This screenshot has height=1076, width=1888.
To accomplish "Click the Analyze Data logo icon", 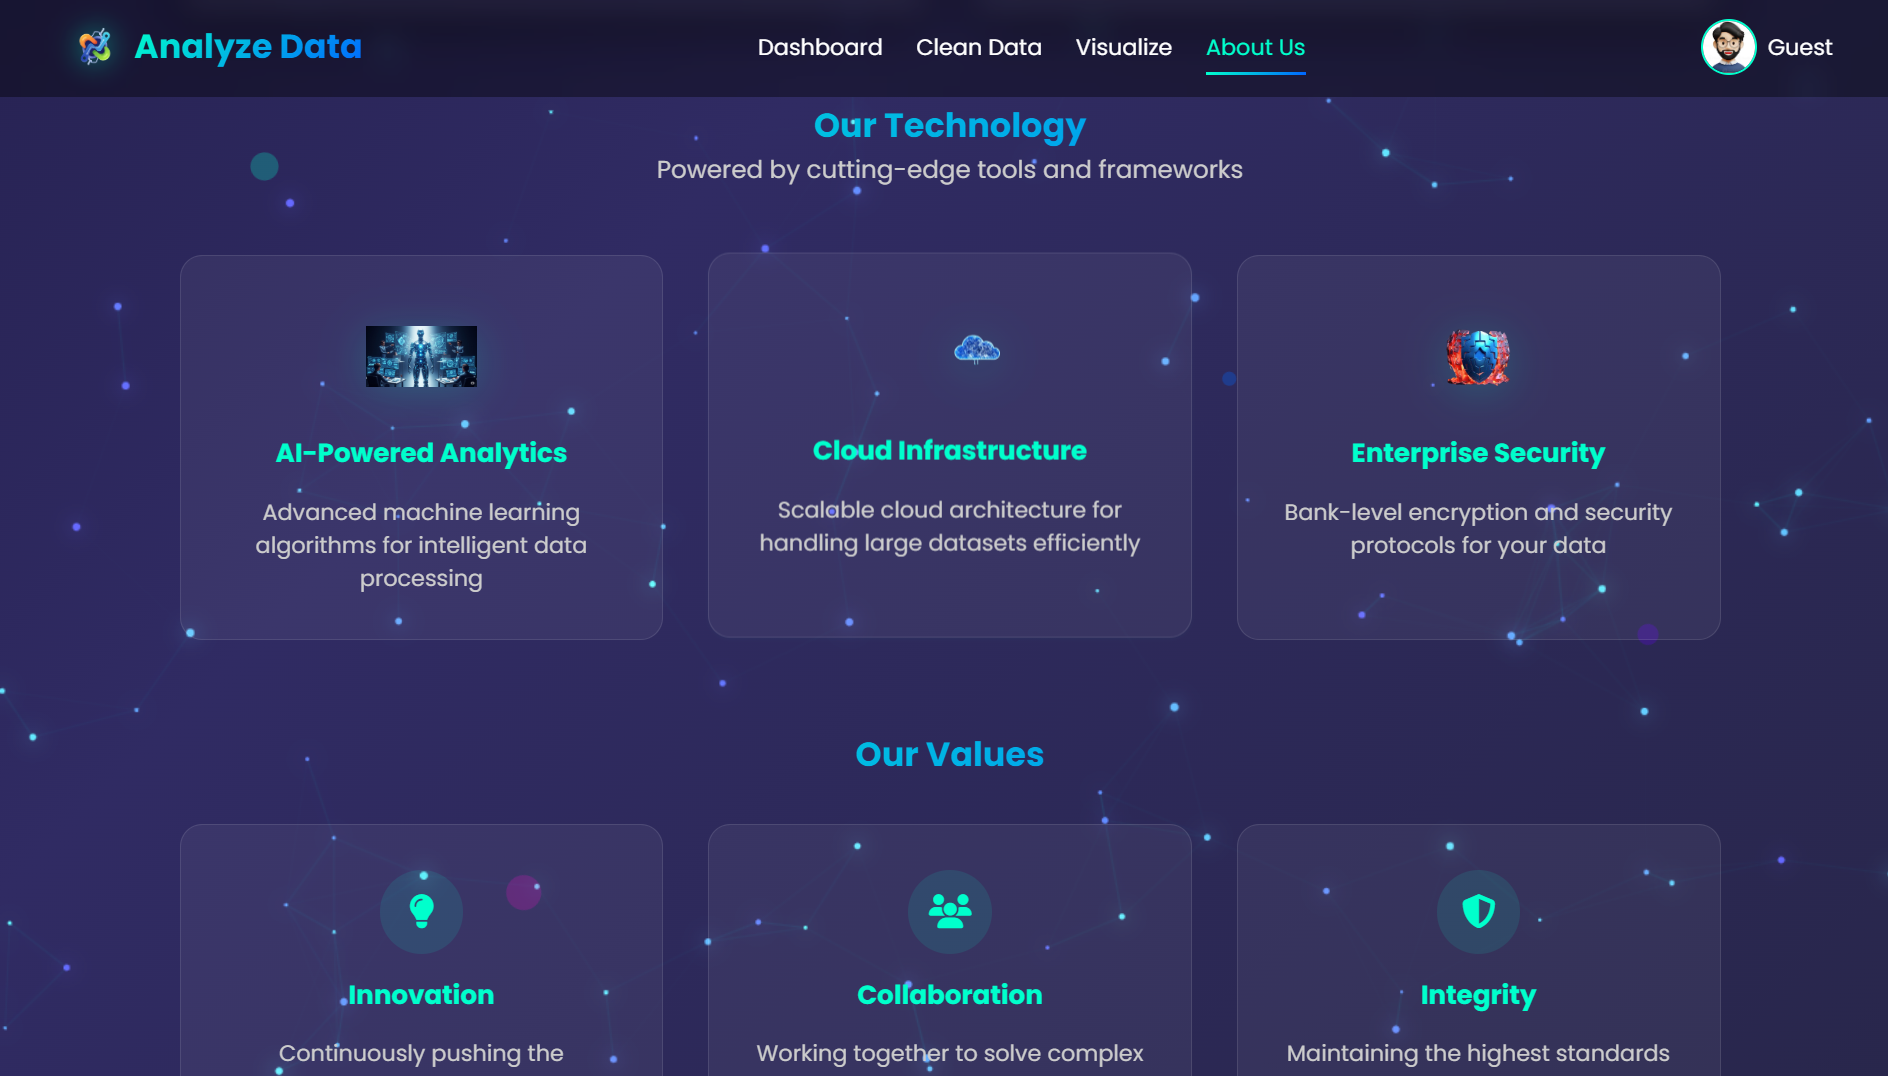I will pyautogui.click(x=95, y=47).
